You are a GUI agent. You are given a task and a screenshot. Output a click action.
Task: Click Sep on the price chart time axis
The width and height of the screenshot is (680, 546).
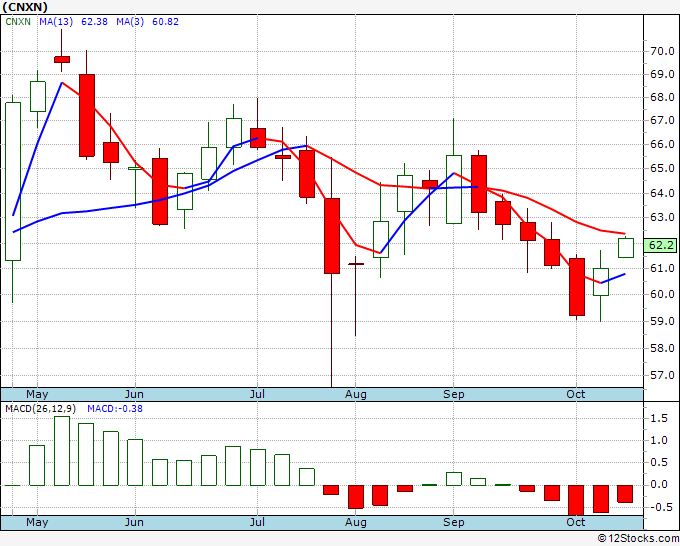(454, 394)
